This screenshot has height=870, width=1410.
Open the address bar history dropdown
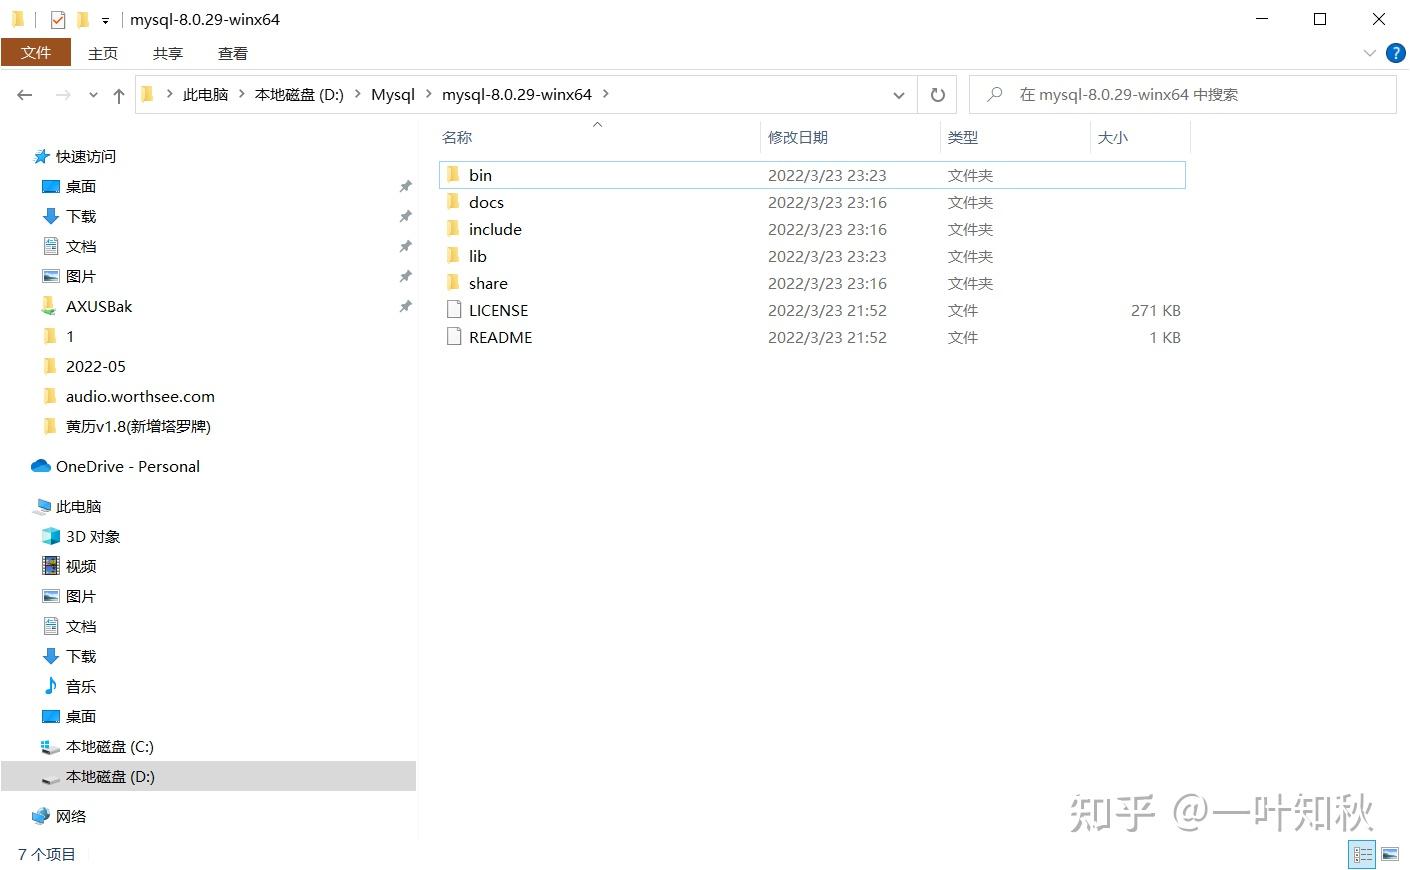click(x=898, y=93)
